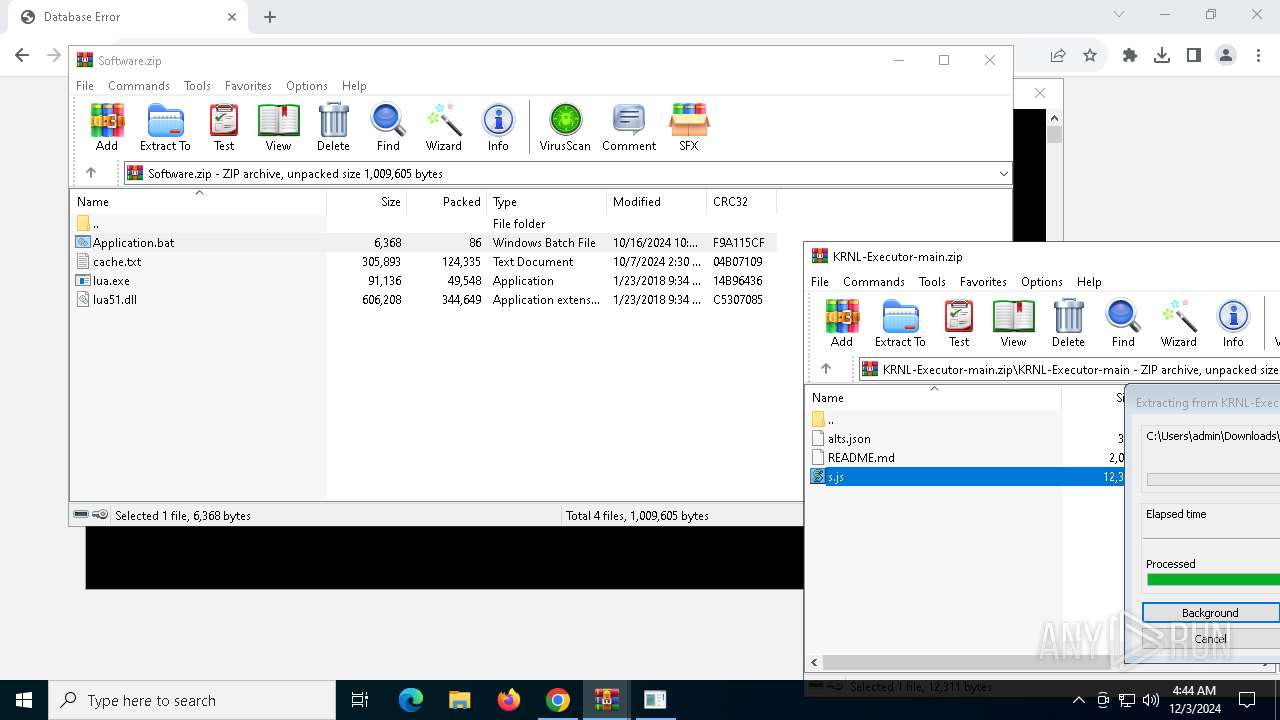Open Options menu in Software.zip window
The height and width of the screenshot is (720, 1280).
click(307, 86)
